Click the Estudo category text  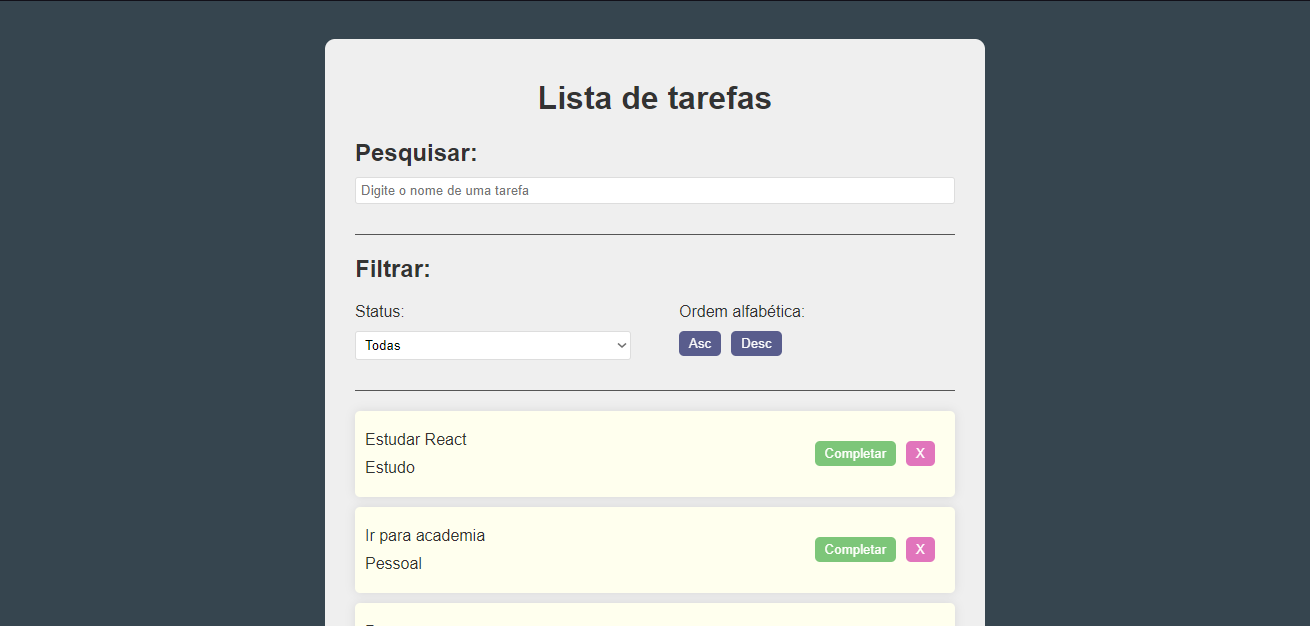(x=390, y=468)
